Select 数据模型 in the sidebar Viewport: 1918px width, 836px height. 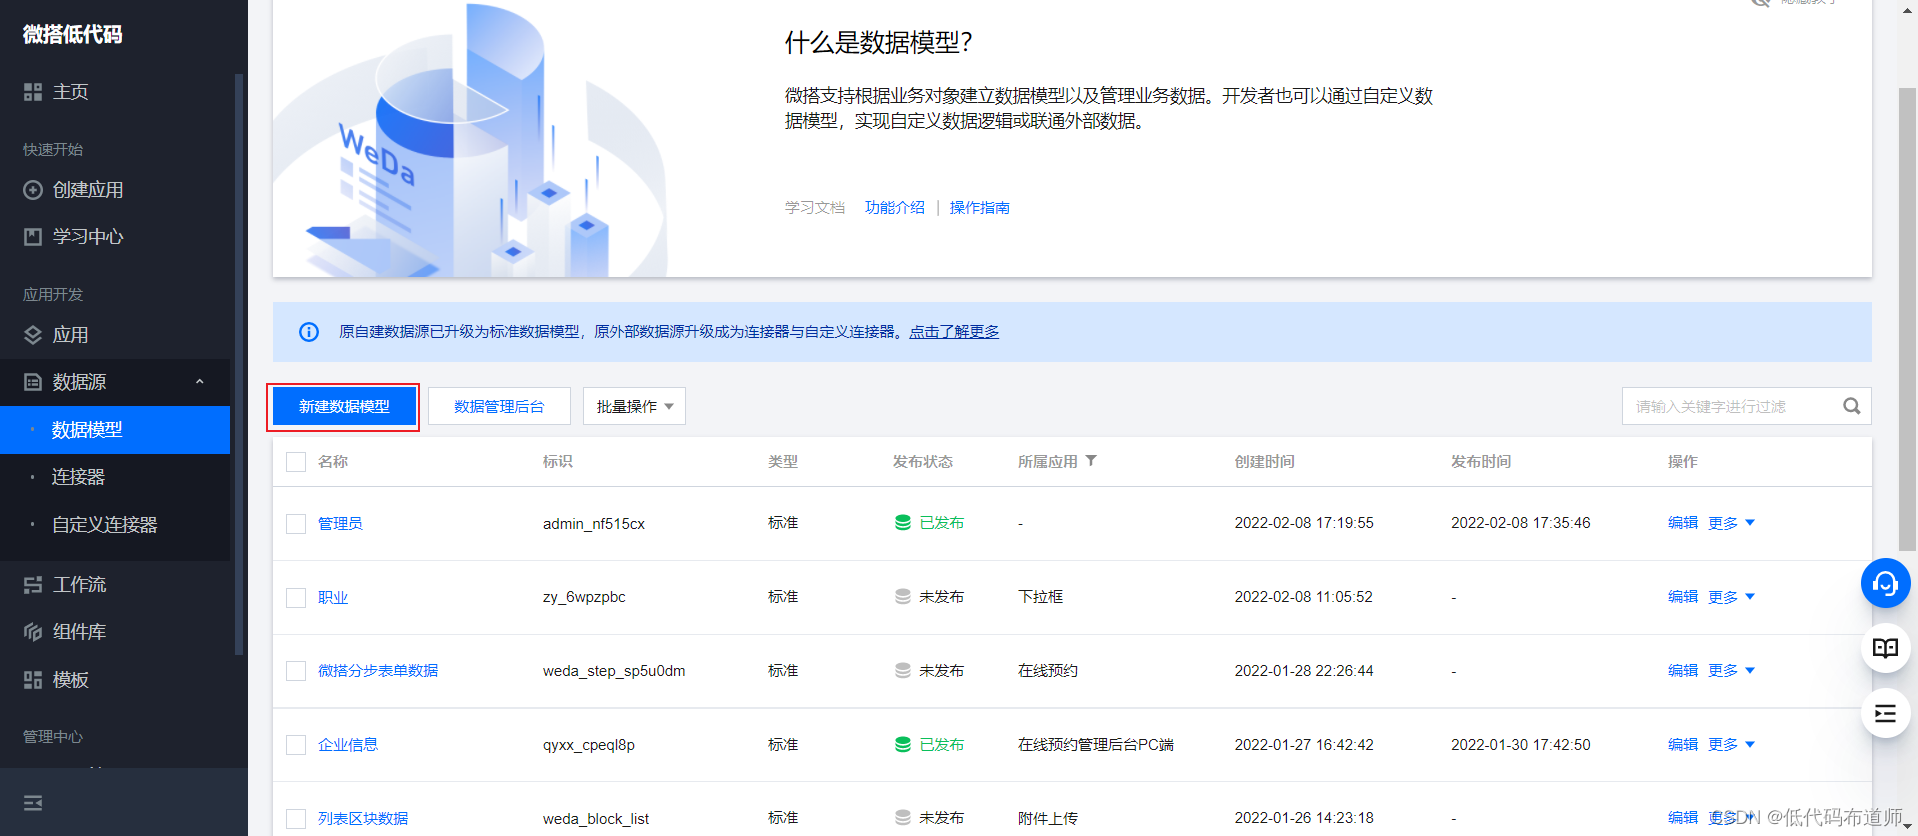pos(115,430)
